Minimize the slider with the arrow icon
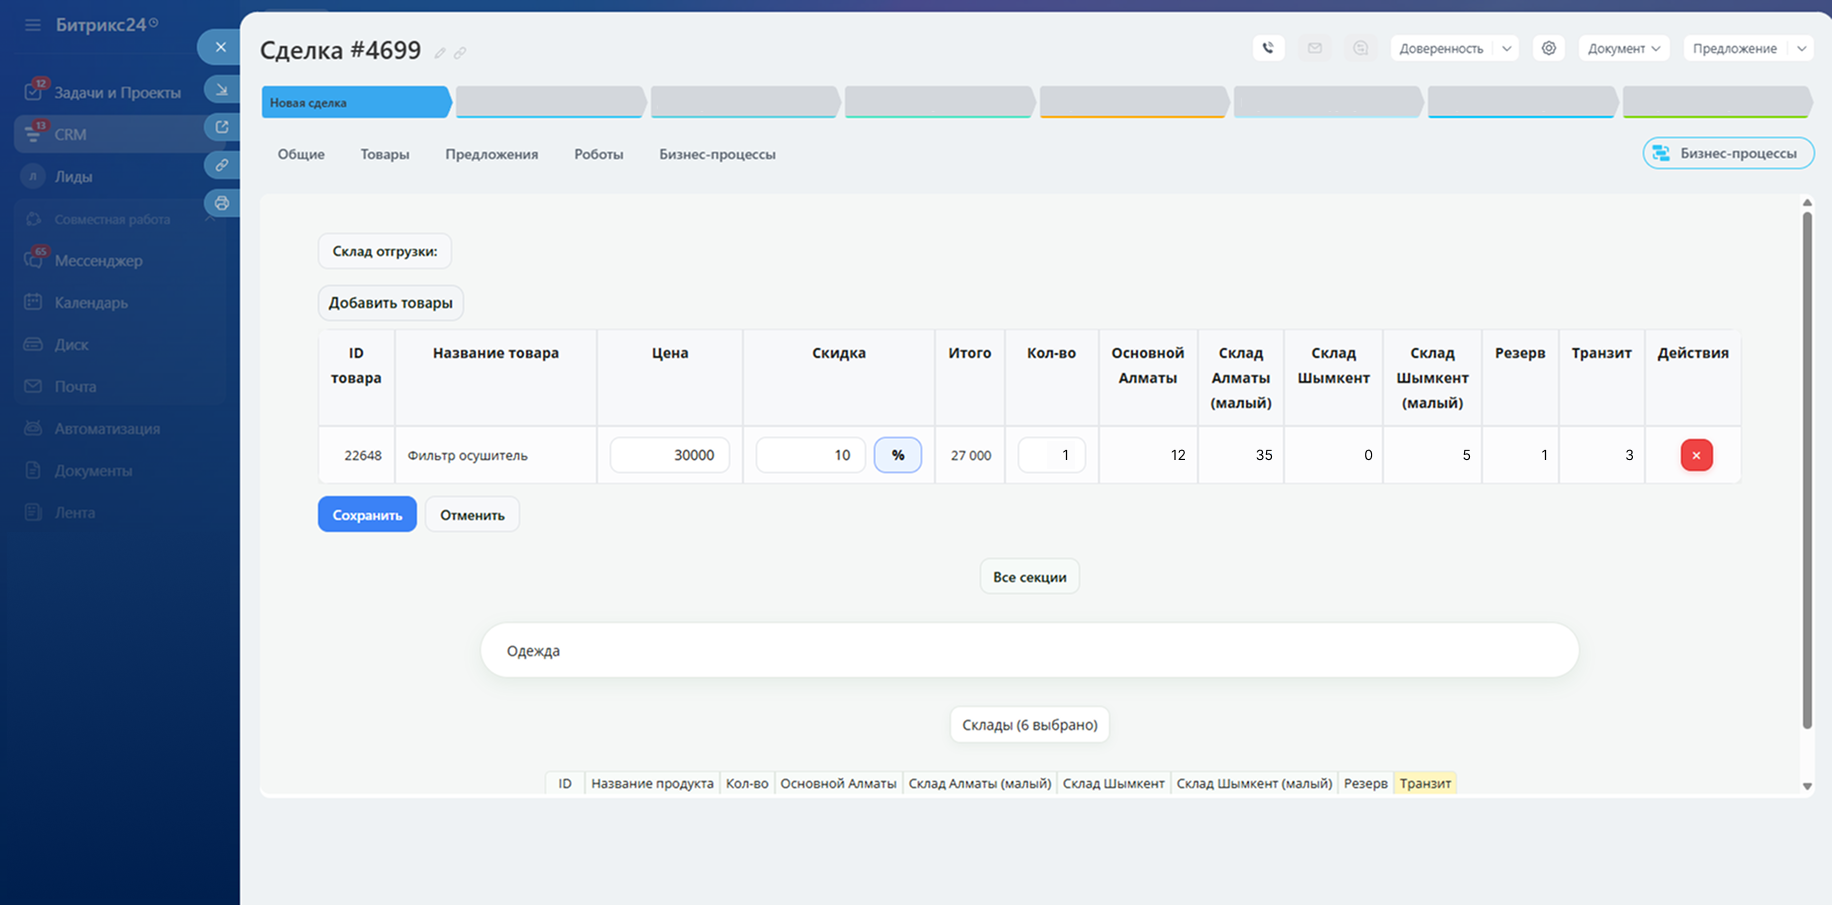Screen dimensions: 1832x905 pos(221,90)
